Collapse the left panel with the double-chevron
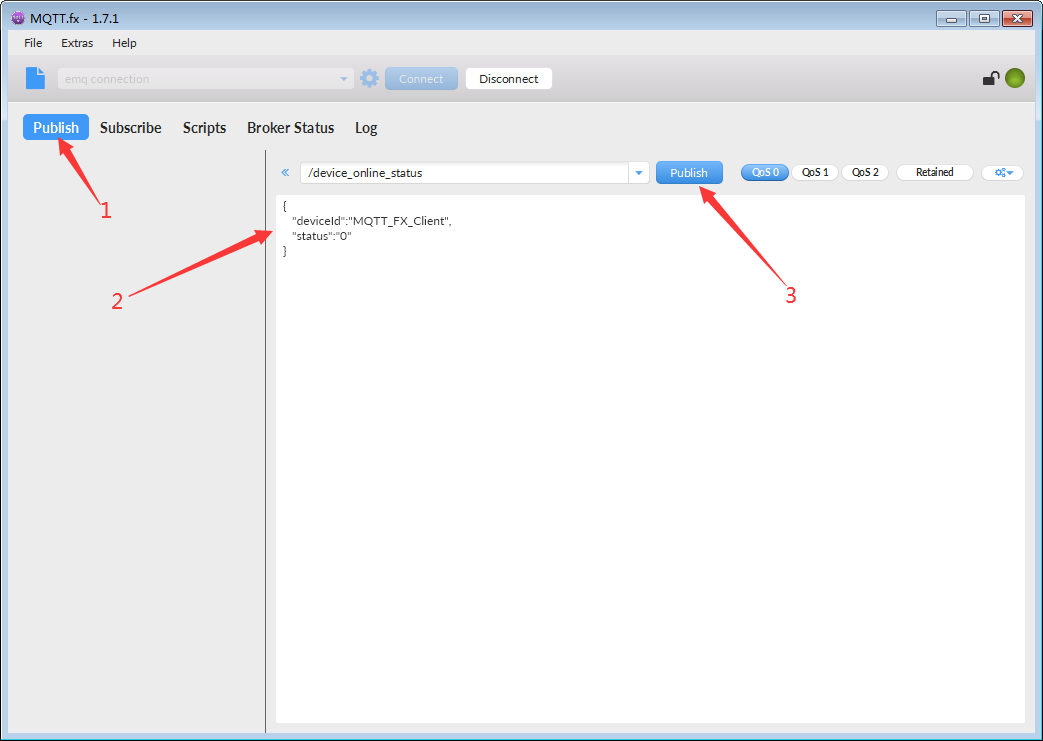The width and height of the screenshot is (1043, 741). point(285,172)
